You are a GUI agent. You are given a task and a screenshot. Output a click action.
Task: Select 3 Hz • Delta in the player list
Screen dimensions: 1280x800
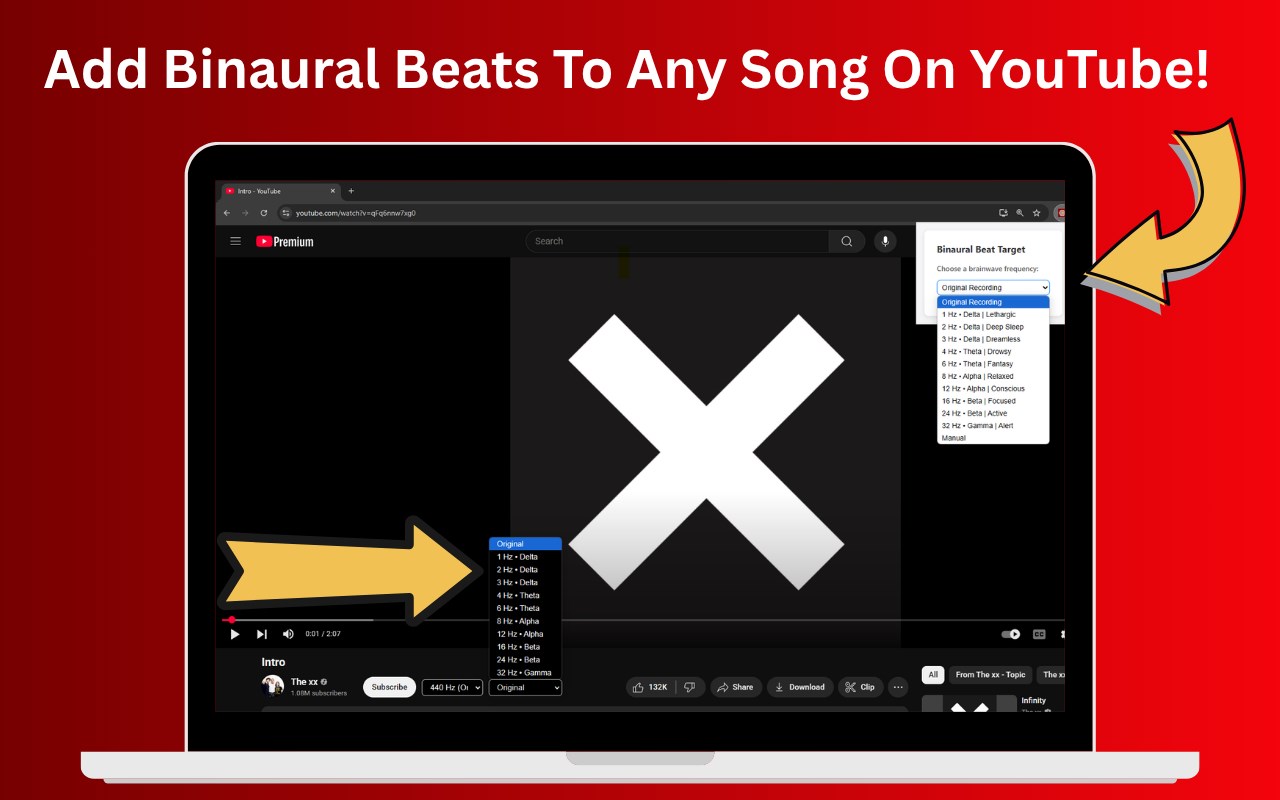click(525, 582)
